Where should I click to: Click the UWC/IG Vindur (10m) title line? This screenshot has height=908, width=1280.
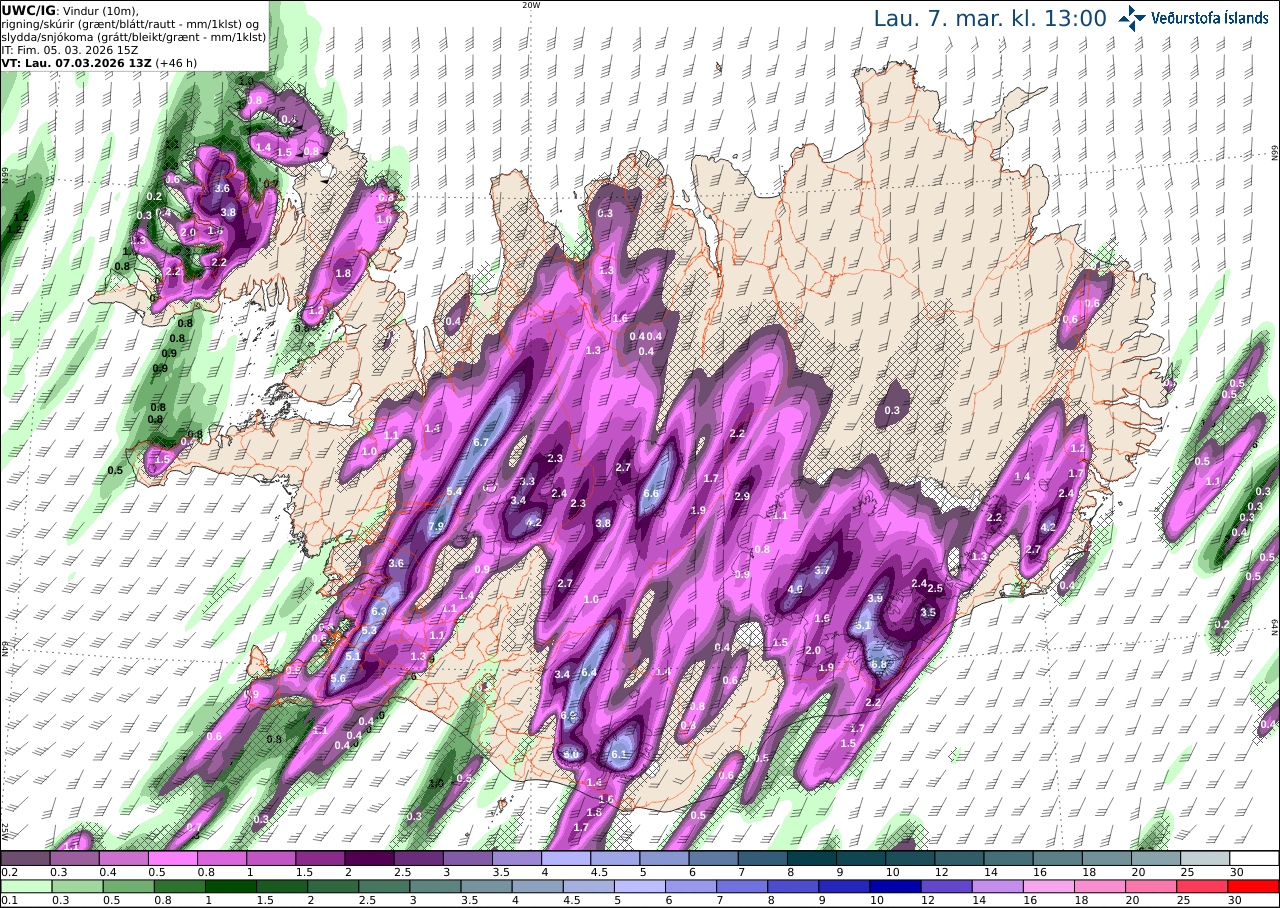[x=70, y=11]
